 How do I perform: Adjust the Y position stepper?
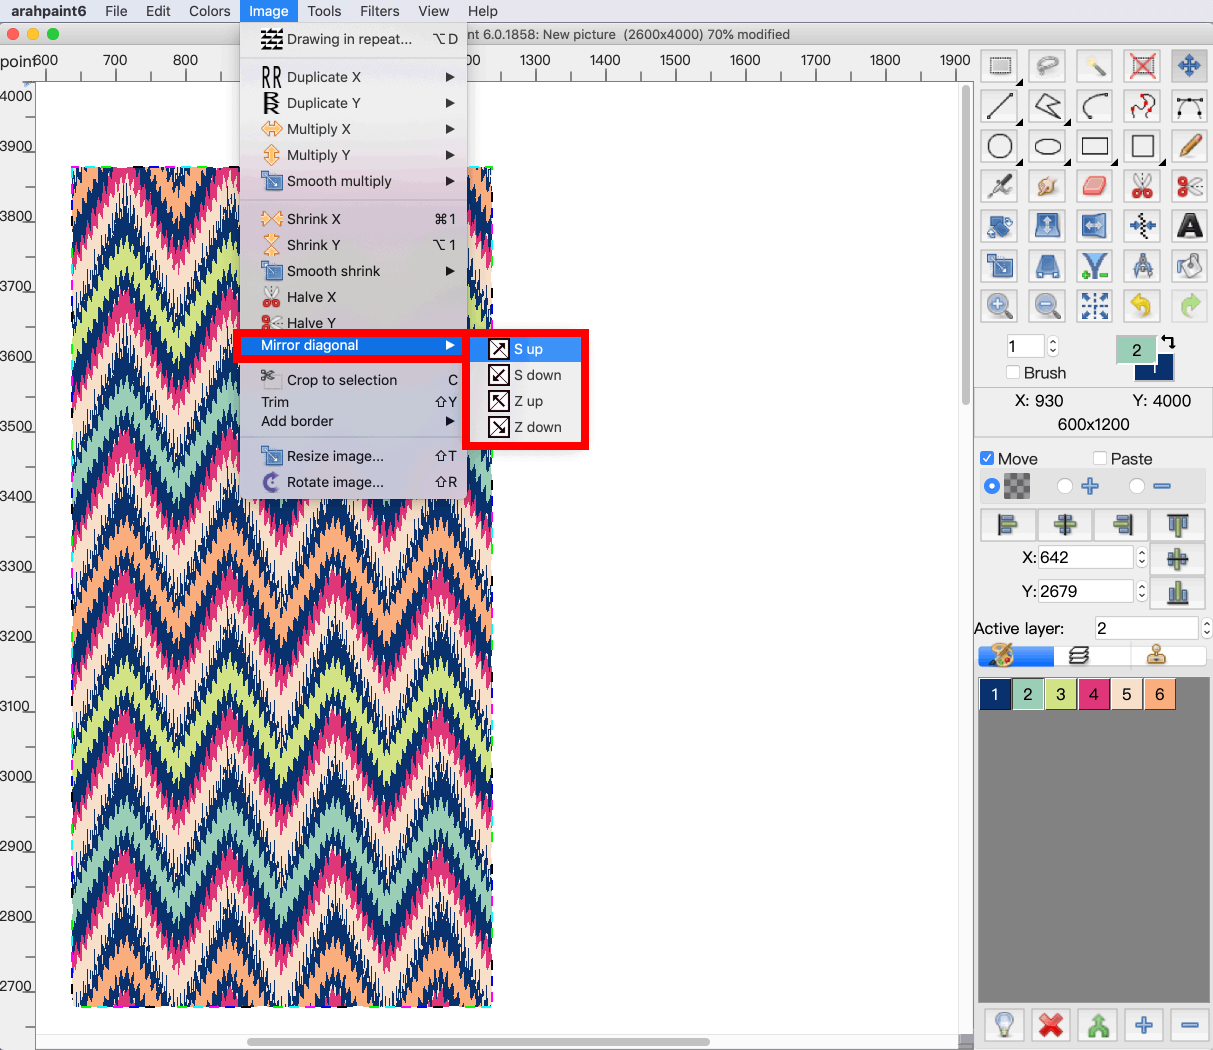(x=1142, y=592)
